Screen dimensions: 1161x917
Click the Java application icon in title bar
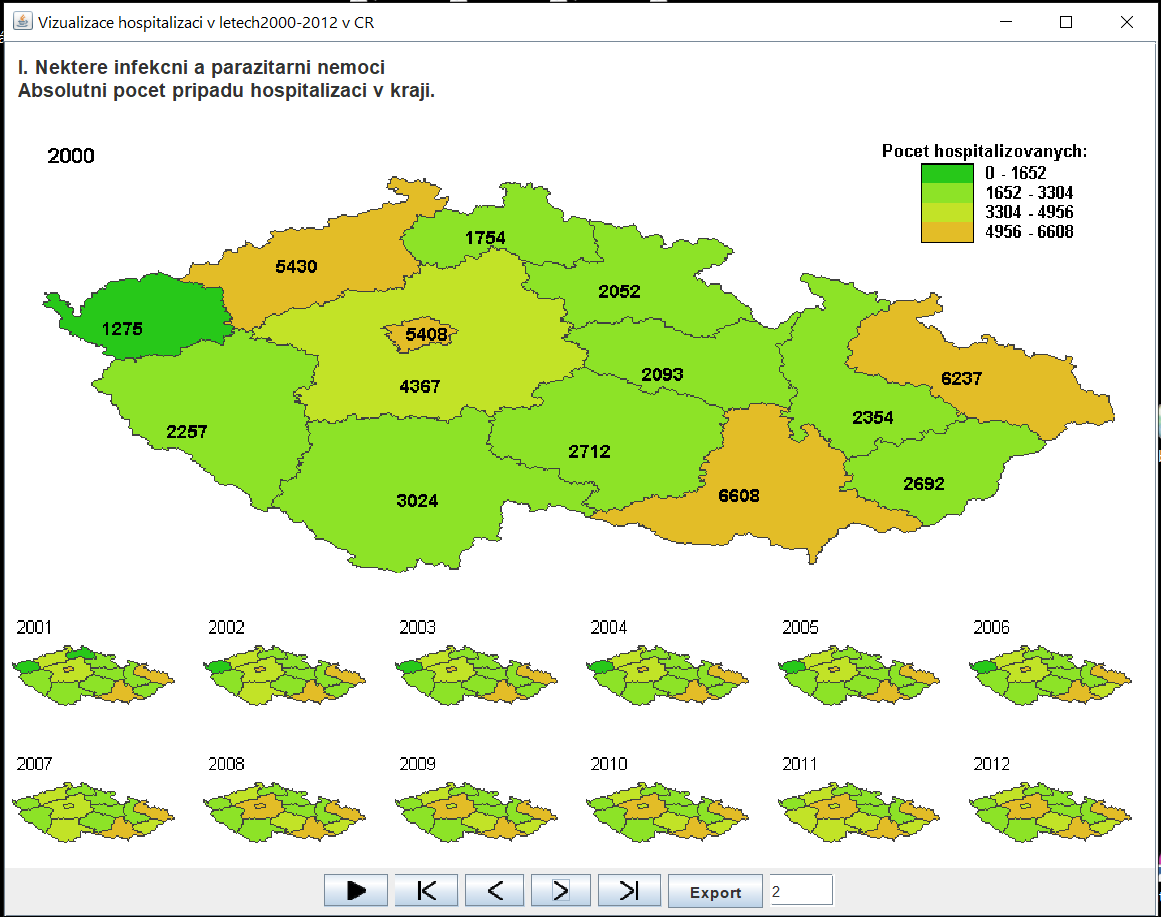pyautogui.click(x=21, y=21)
